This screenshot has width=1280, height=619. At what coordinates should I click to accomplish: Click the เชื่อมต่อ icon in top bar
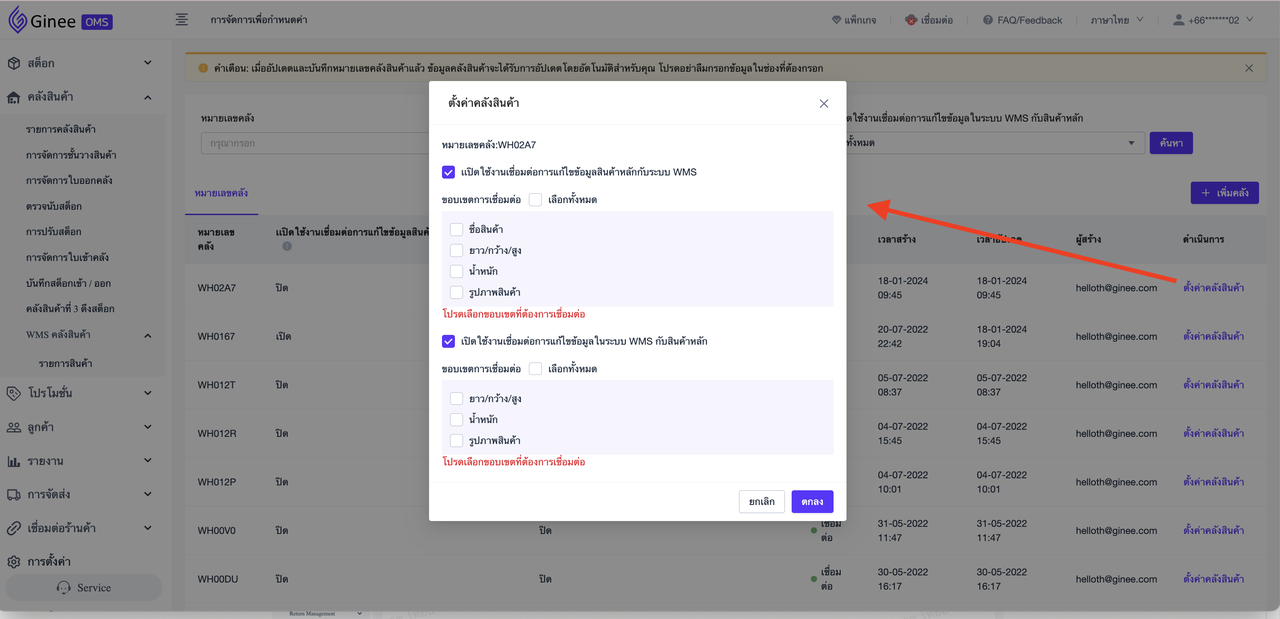[911, 20]
